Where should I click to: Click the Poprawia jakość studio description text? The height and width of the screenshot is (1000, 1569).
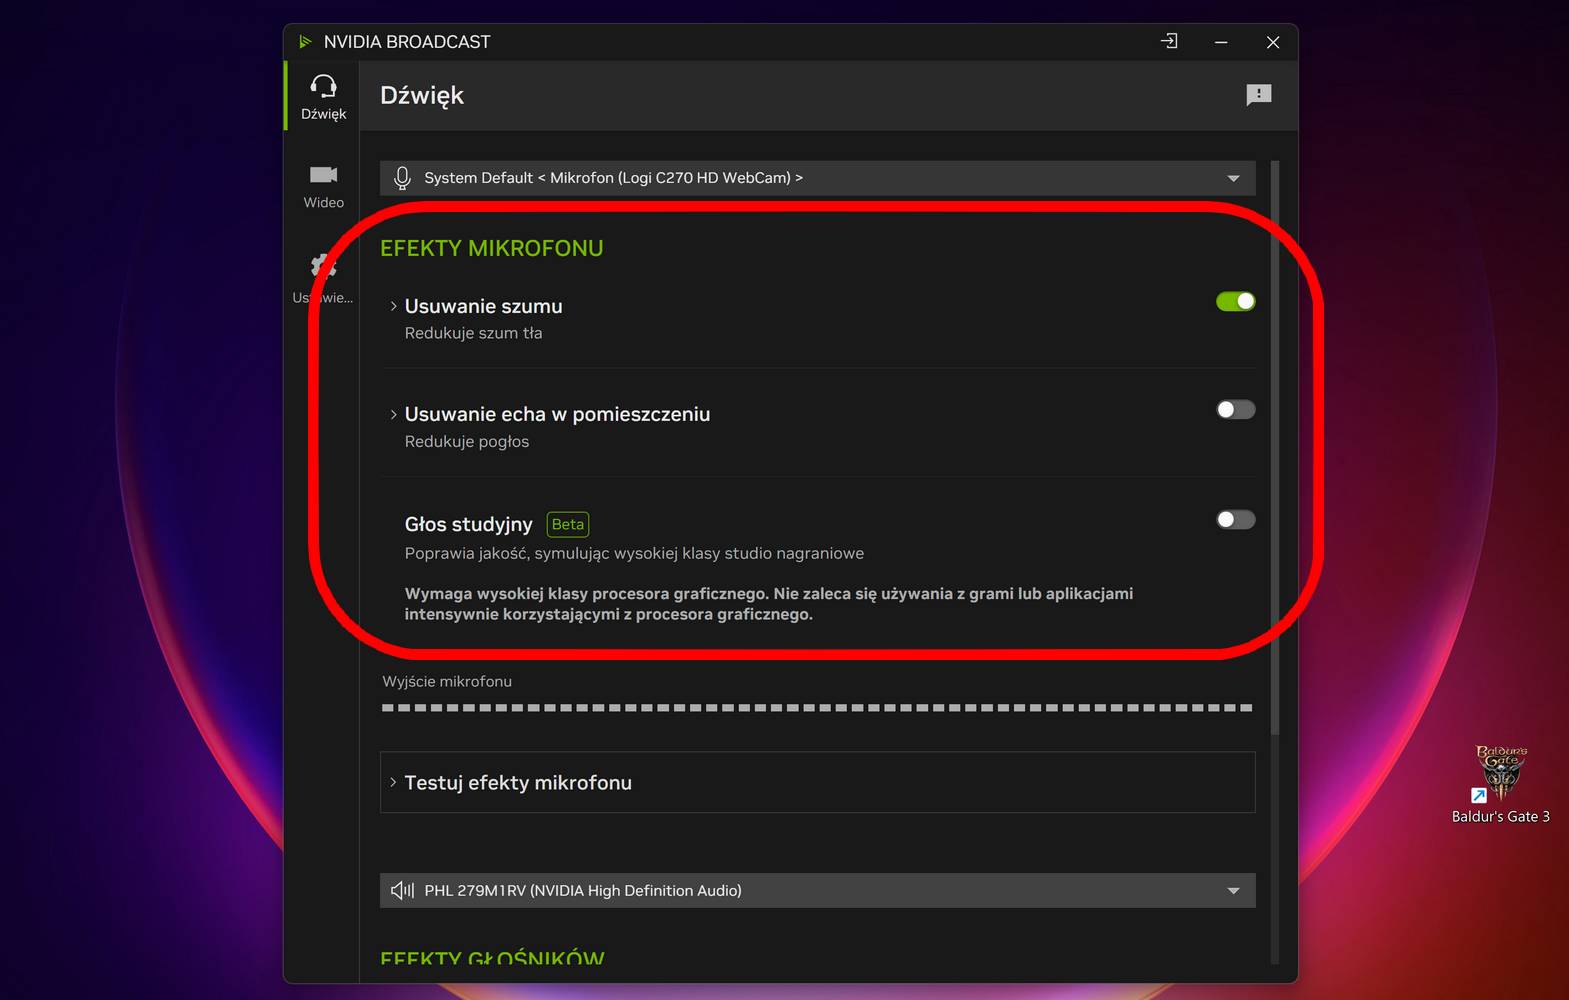click(634, 553)
